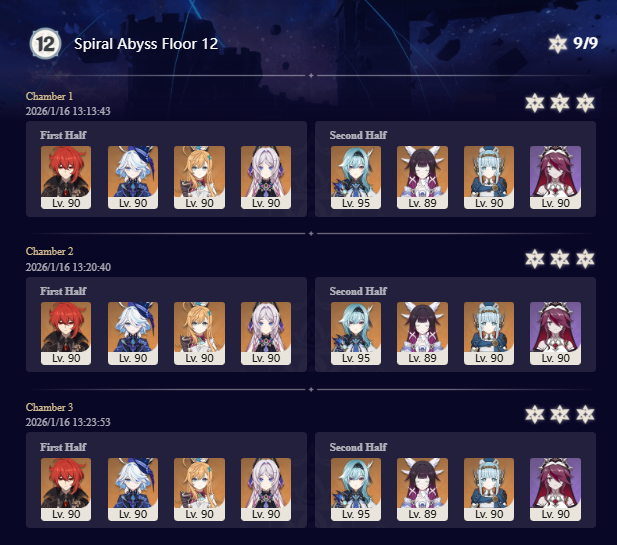Select the Lv. 89 character in Chamber 2
The height and width of the screenshot is (545, 617).
click(x=422, y=333)
